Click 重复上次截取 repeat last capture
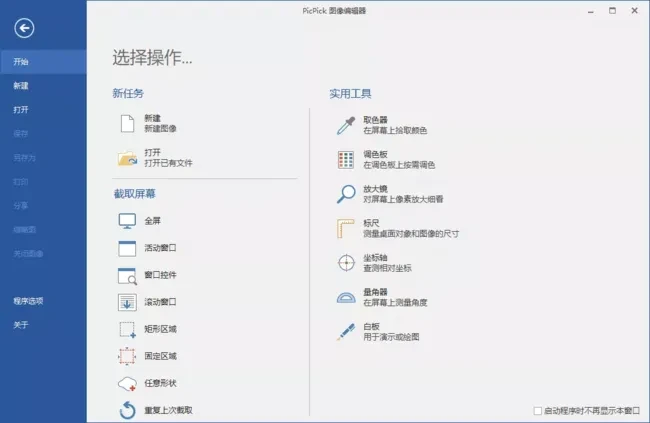 coord(128,410)
